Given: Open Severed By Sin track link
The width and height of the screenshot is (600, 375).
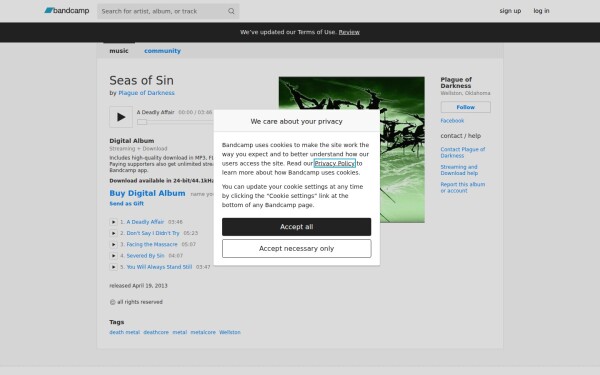Looking at the screenshot, I should pyautogui.click(x=145, y=256).
